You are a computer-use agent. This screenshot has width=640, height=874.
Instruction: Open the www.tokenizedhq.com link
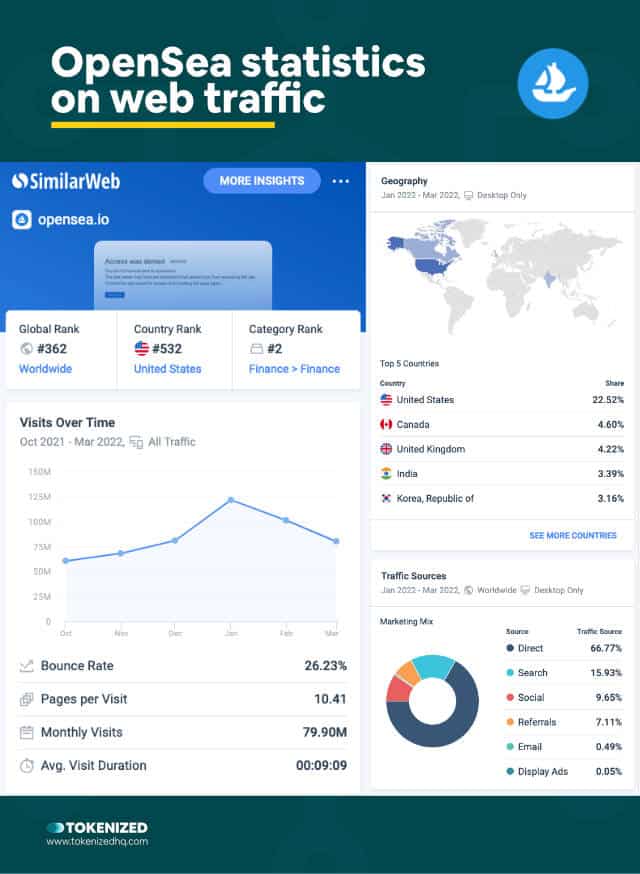coord(97,842)
